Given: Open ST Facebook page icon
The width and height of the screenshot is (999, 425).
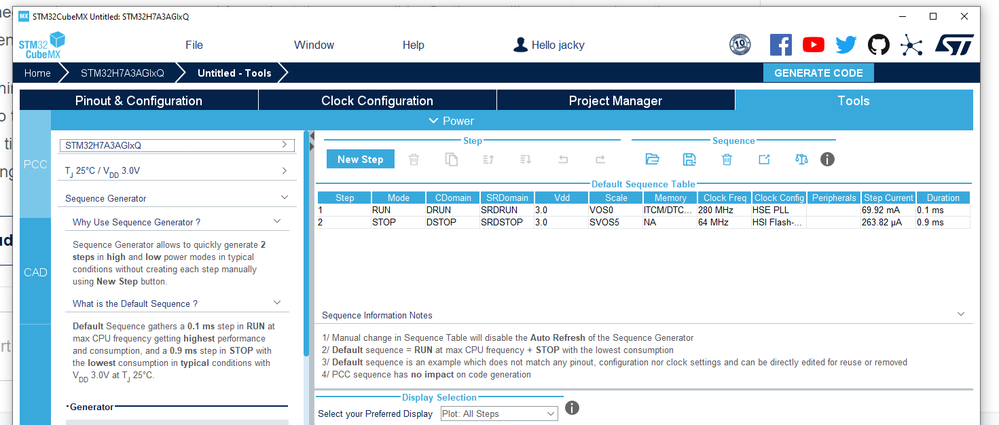Looking at the screenshot, I should coord(780,45).
